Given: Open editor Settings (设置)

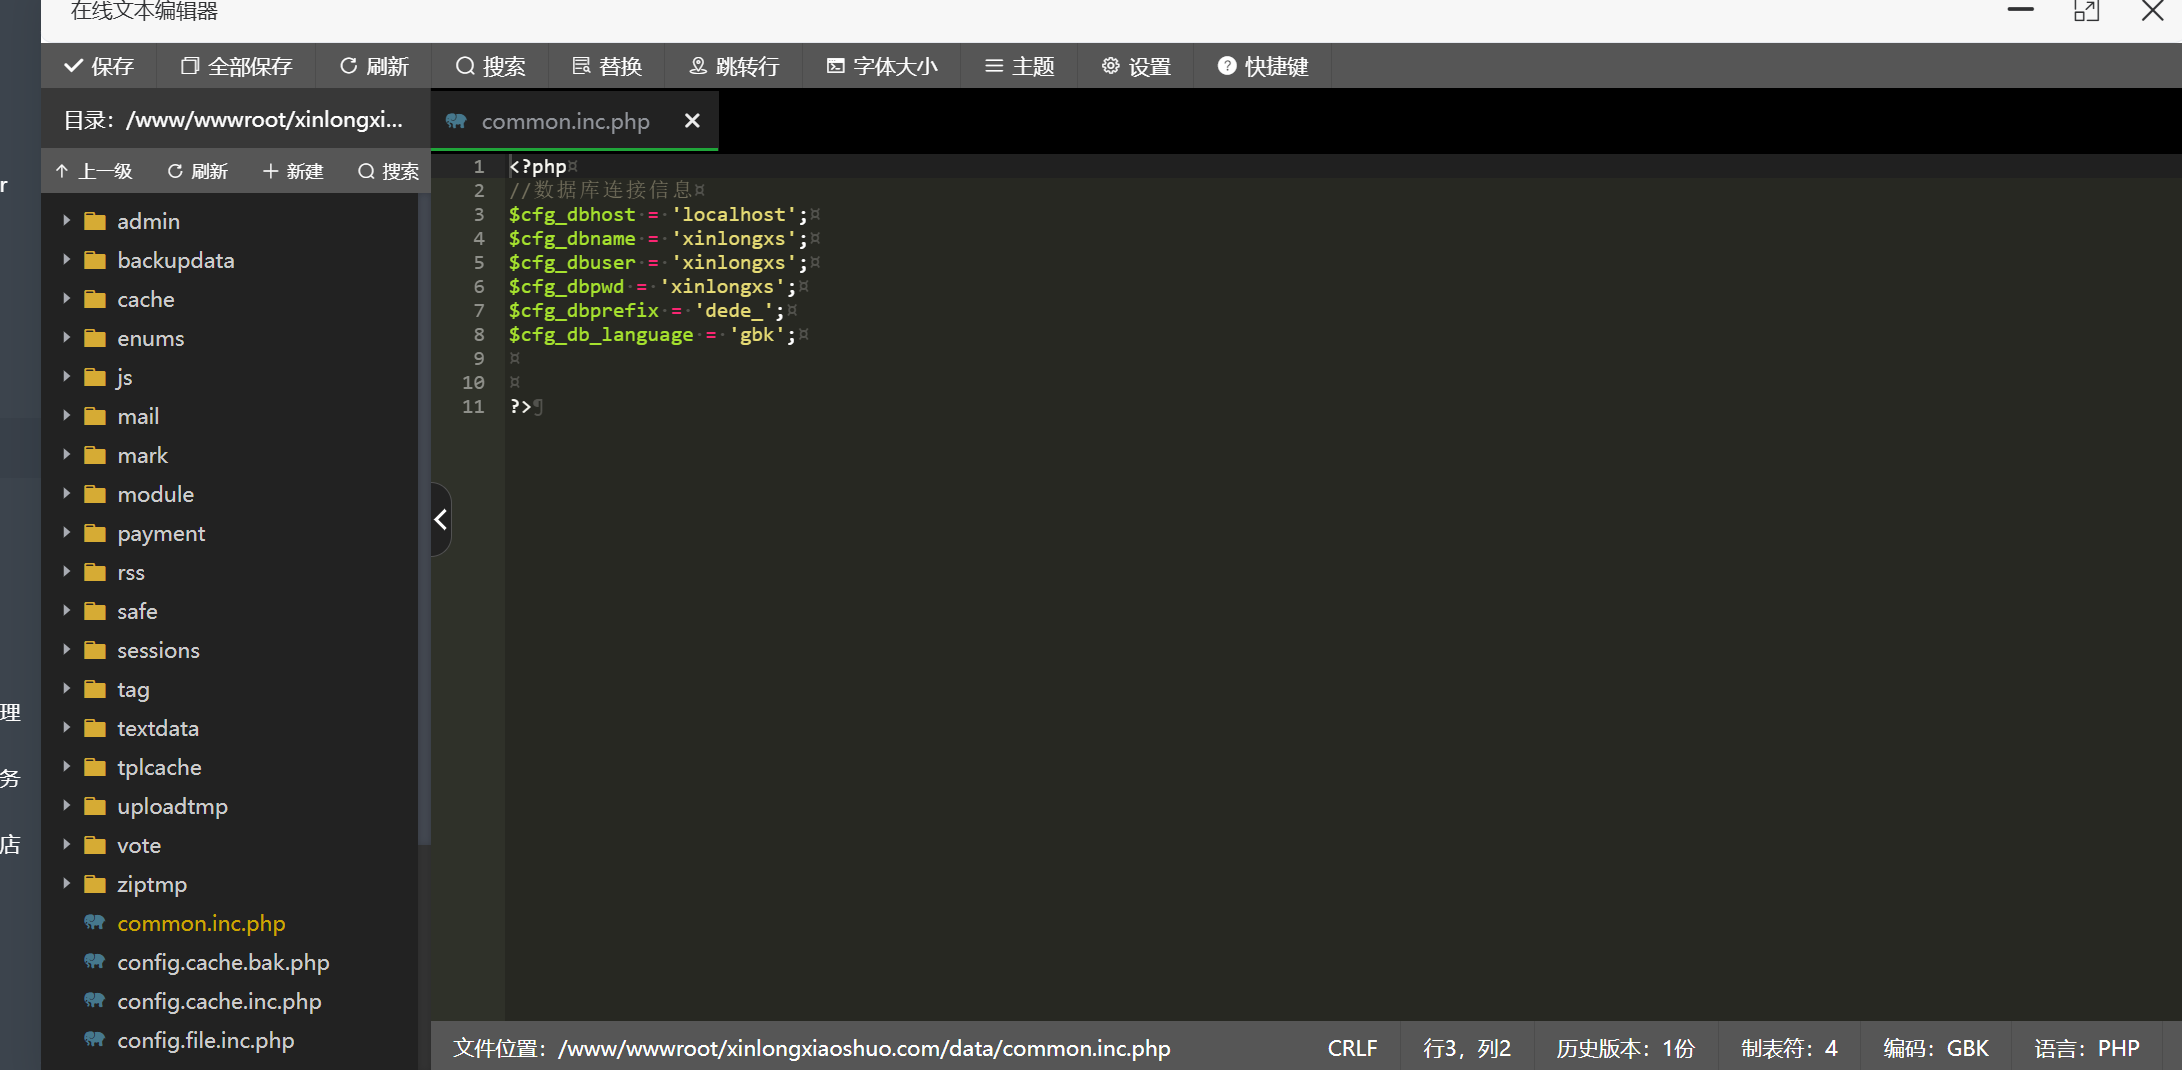Looking at the screenshot, I should [x=1136, y=66].
